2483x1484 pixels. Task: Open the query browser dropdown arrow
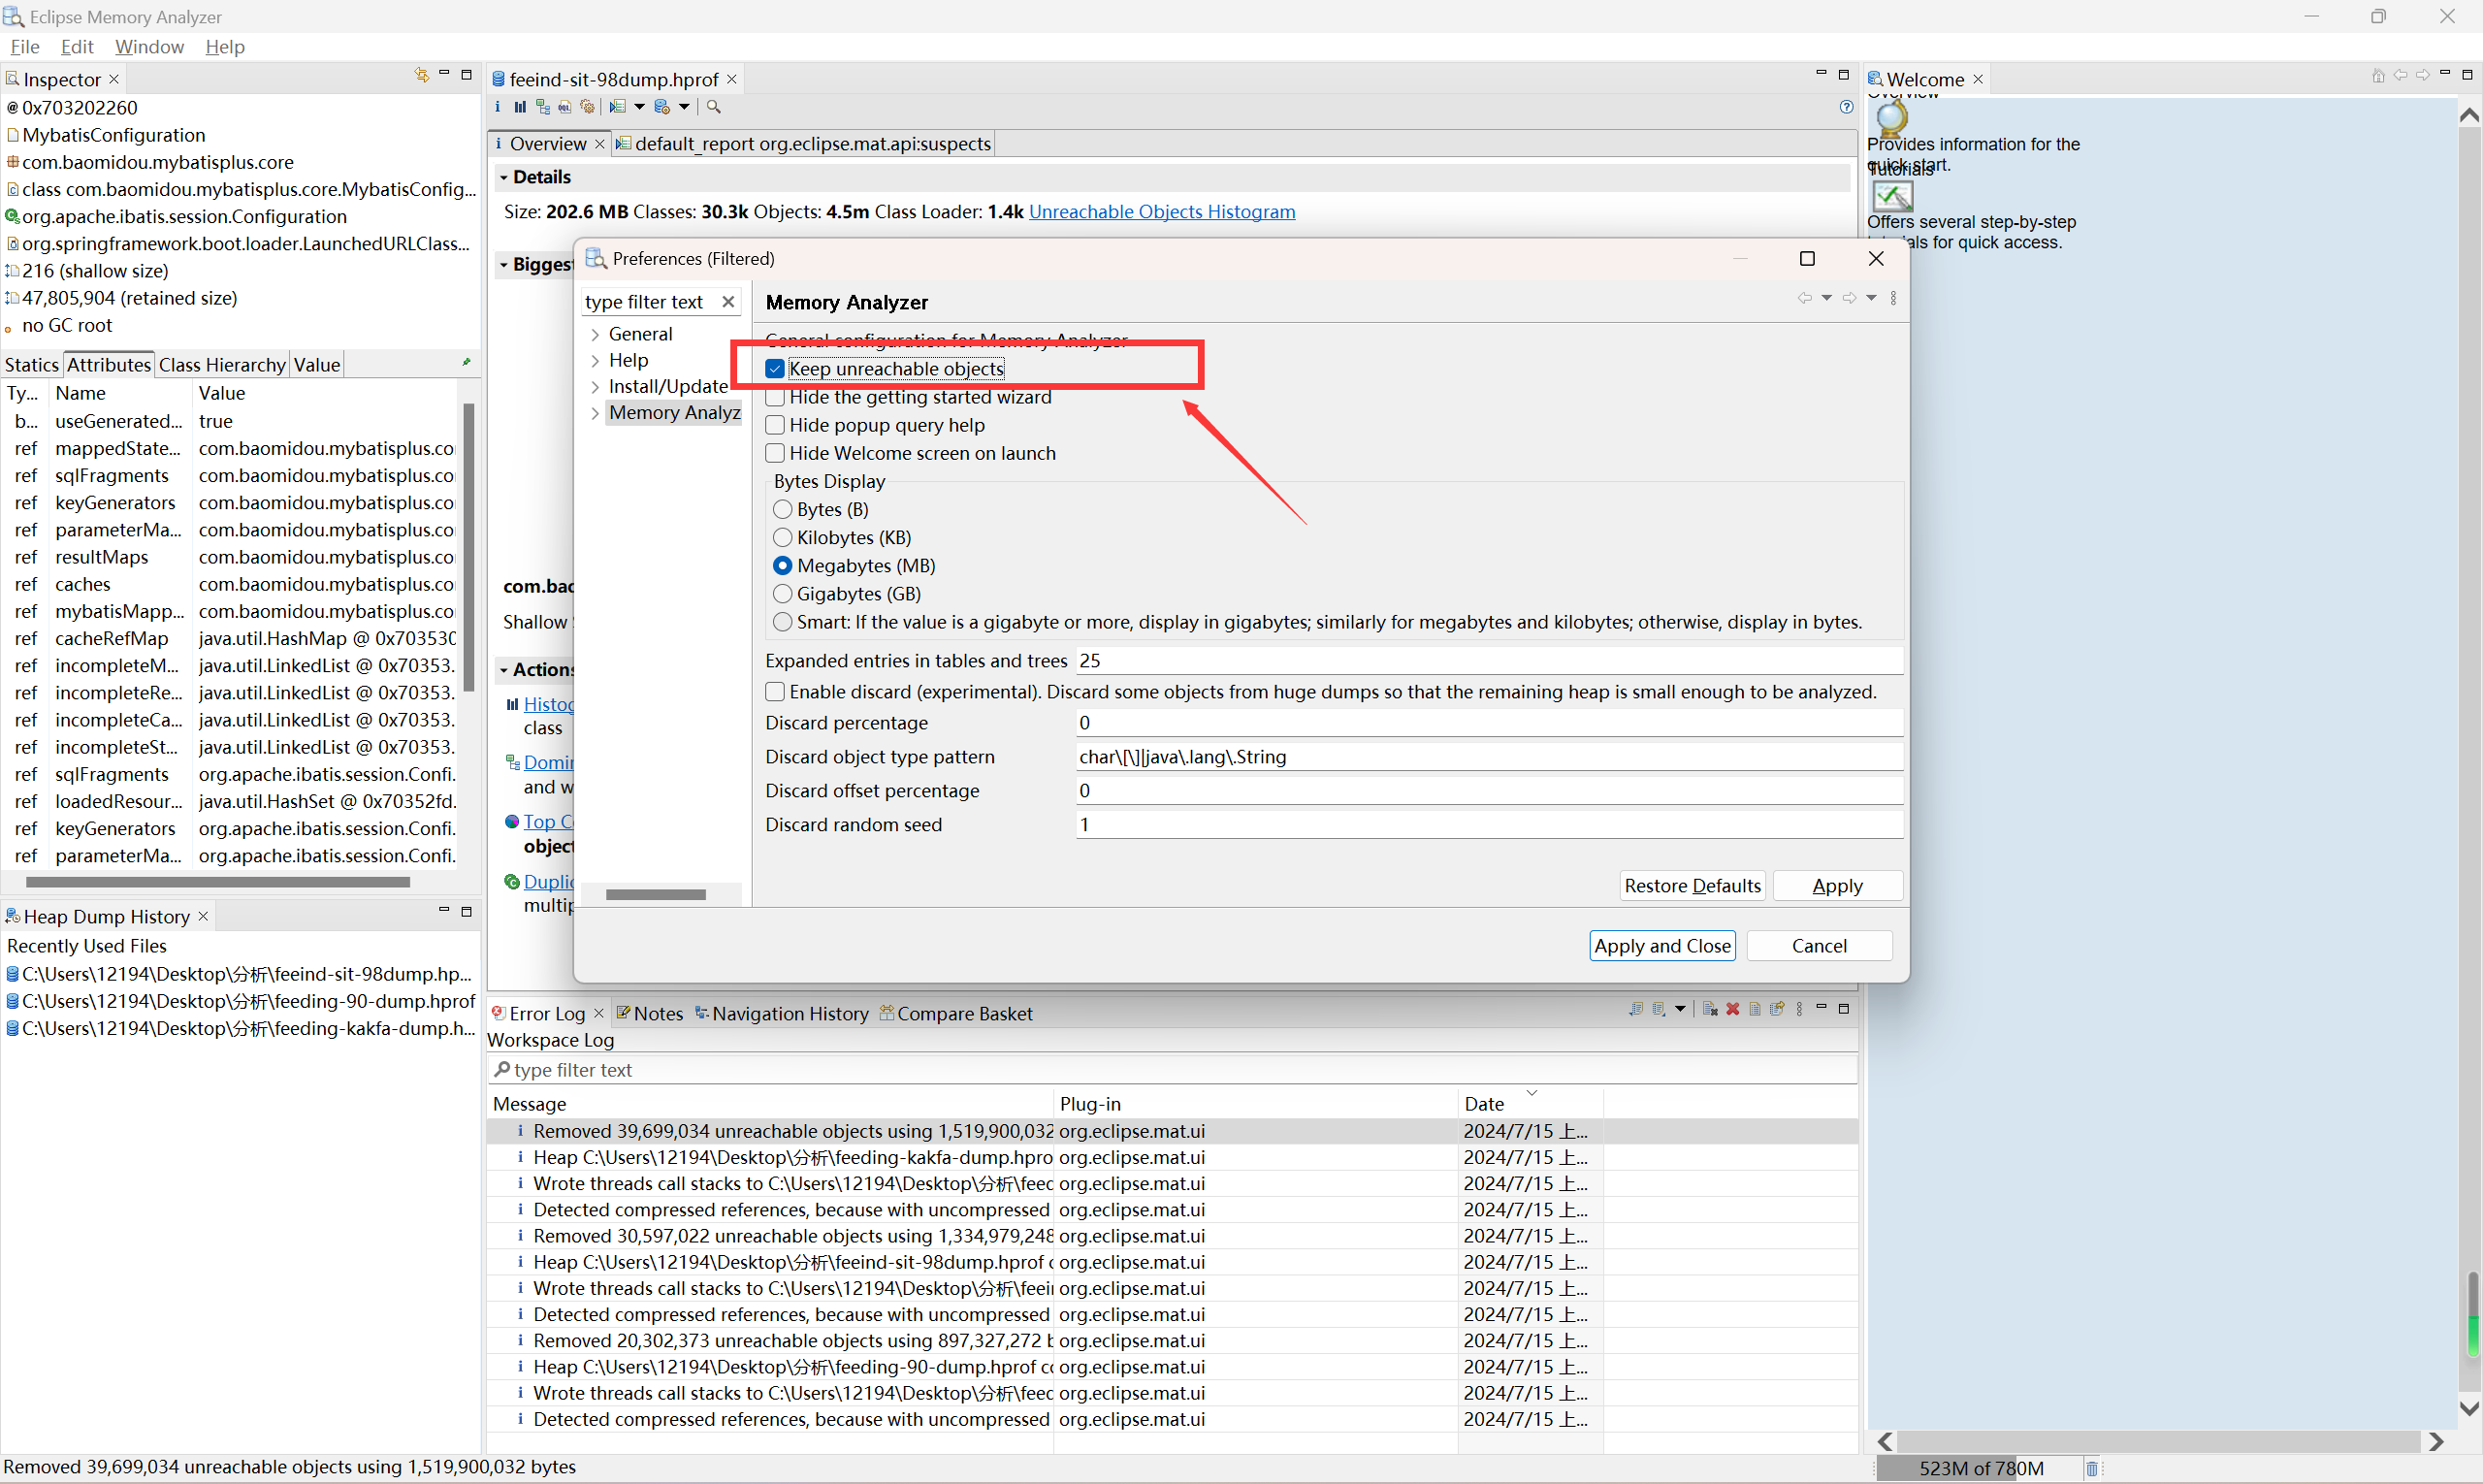(684, 107)
